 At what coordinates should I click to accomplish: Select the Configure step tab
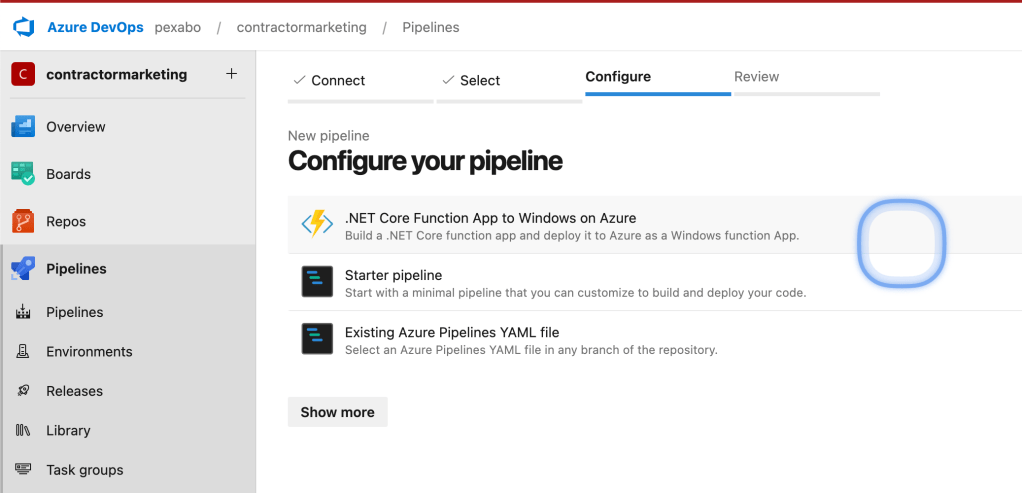click(658, 80)
